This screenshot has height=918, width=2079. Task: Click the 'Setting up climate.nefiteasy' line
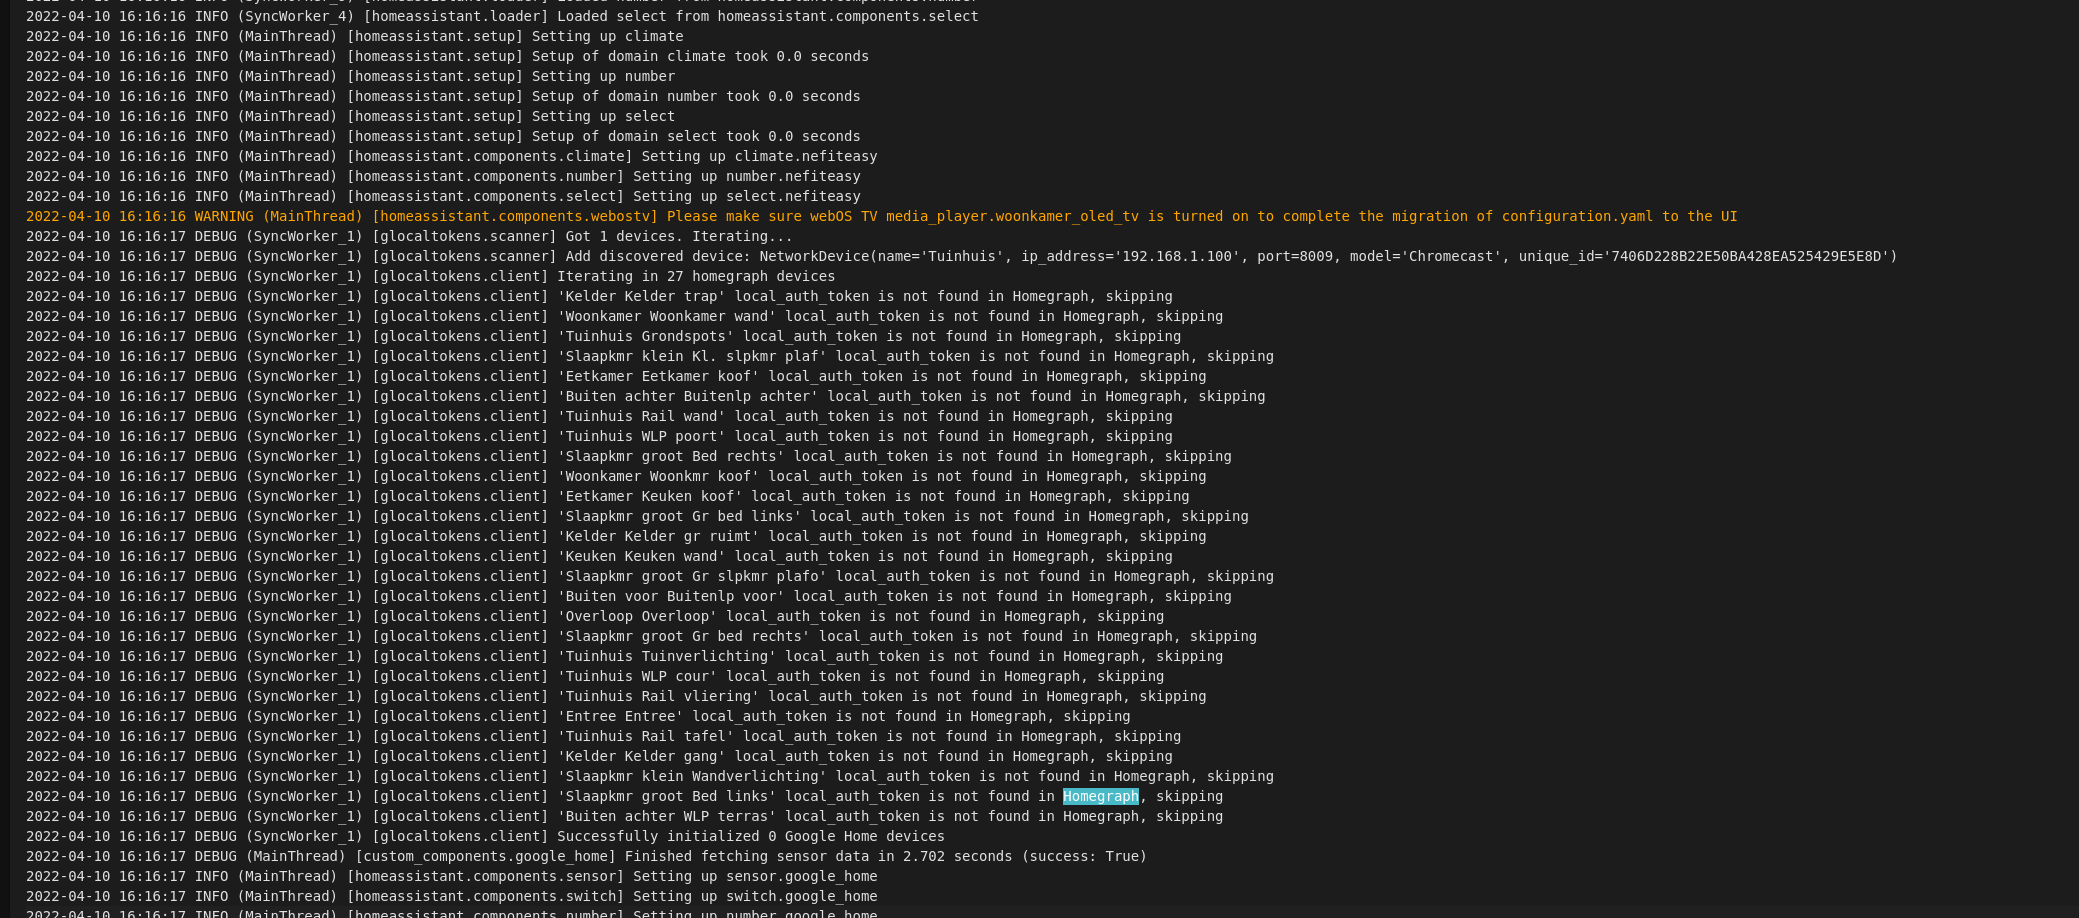(x=451, y=157)
